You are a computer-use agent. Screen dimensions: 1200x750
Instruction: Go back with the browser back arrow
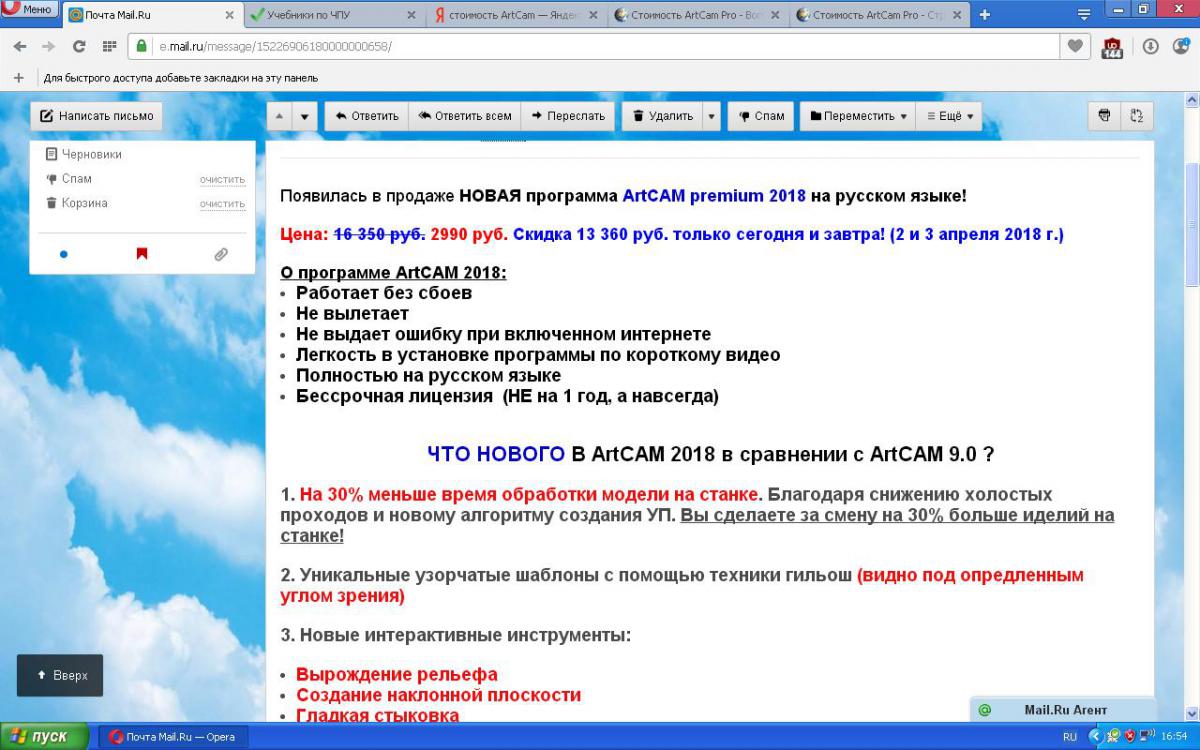[19, 46]
